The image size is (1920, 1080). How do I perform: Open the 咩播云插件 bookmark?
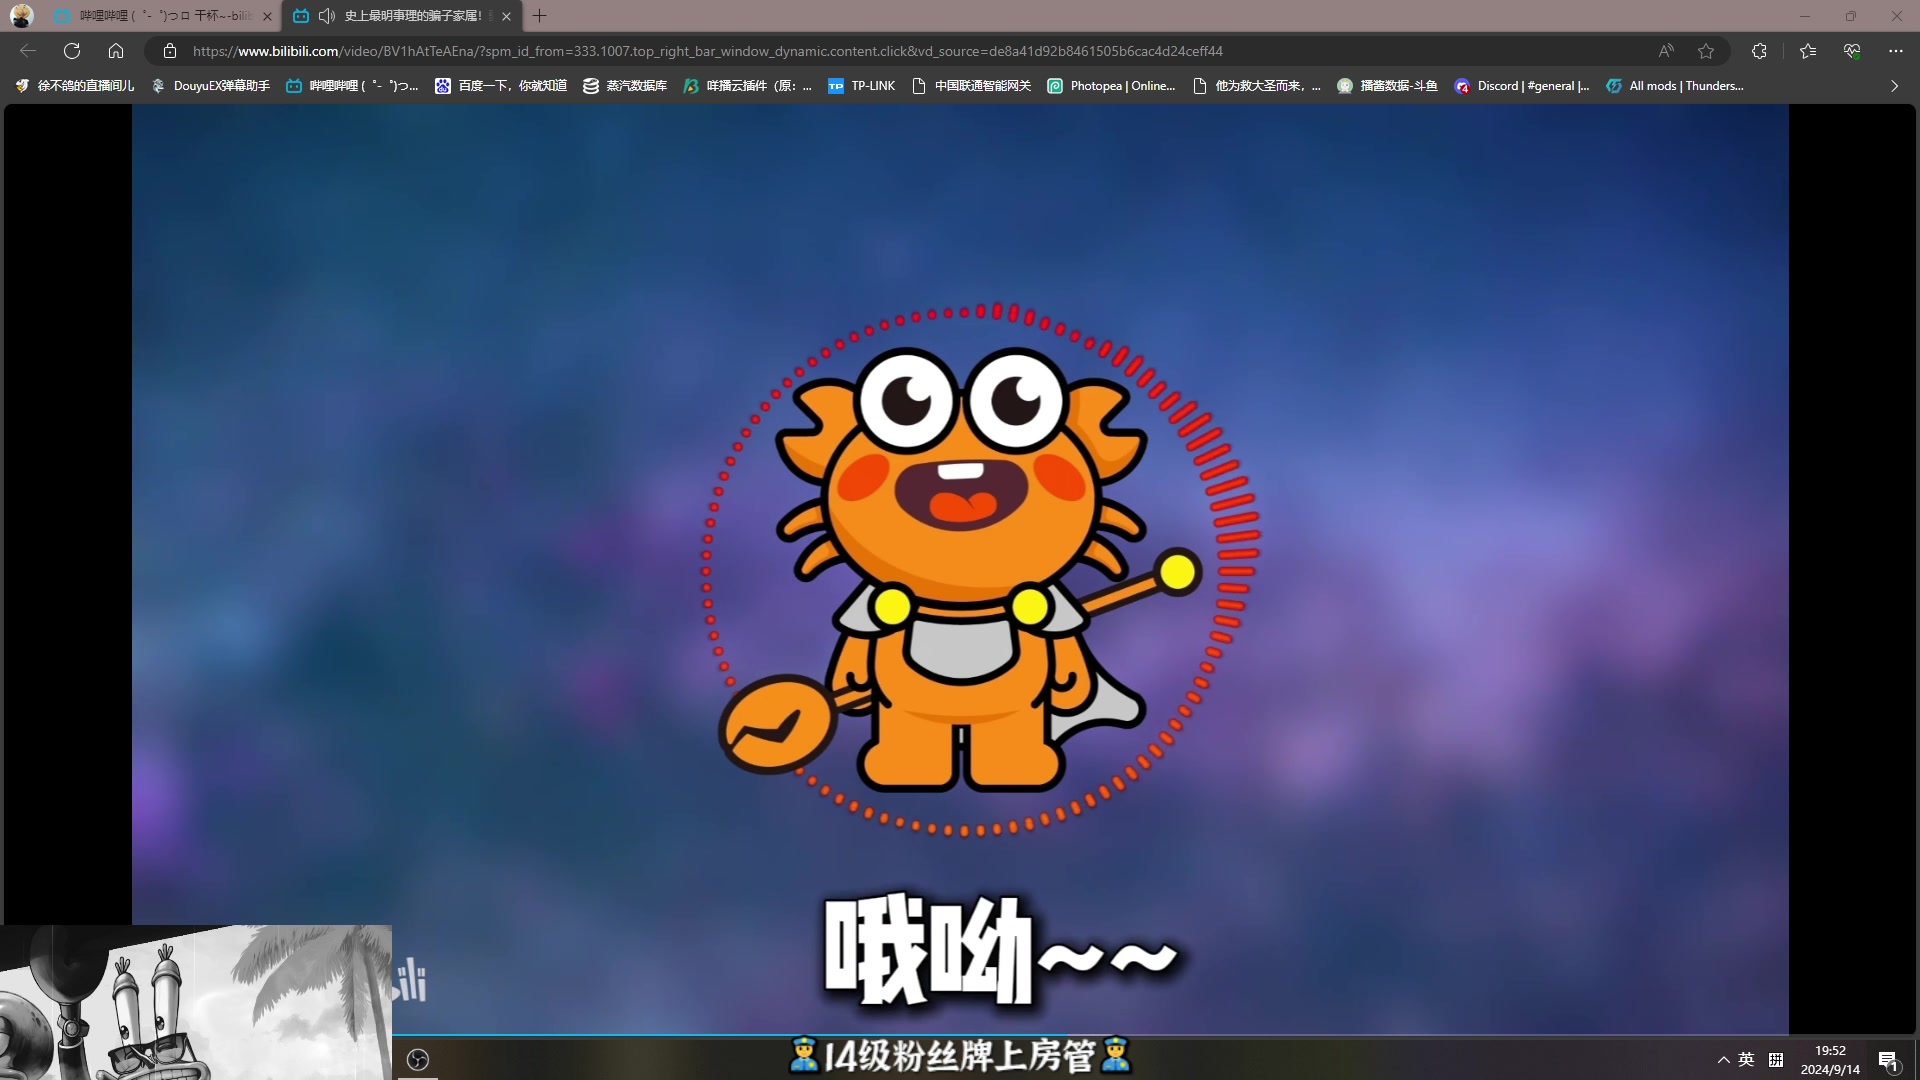click(x=747, y=86)
